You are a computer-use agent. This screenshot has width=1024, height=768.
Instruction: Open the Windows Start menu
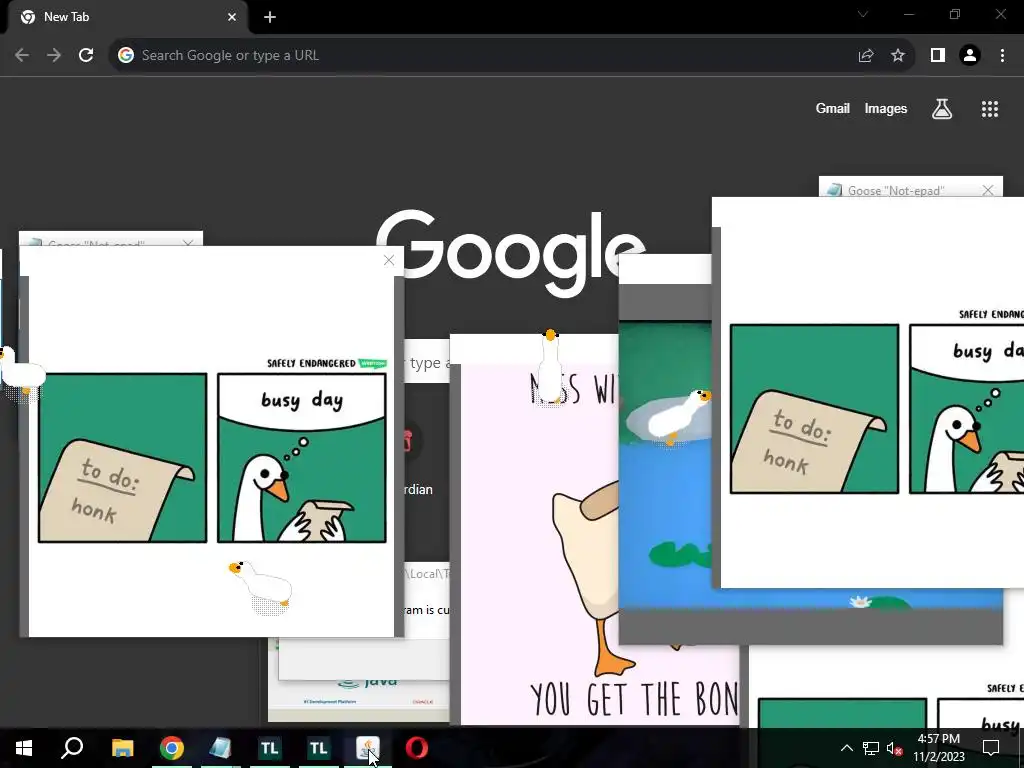(x=24, y=748)
